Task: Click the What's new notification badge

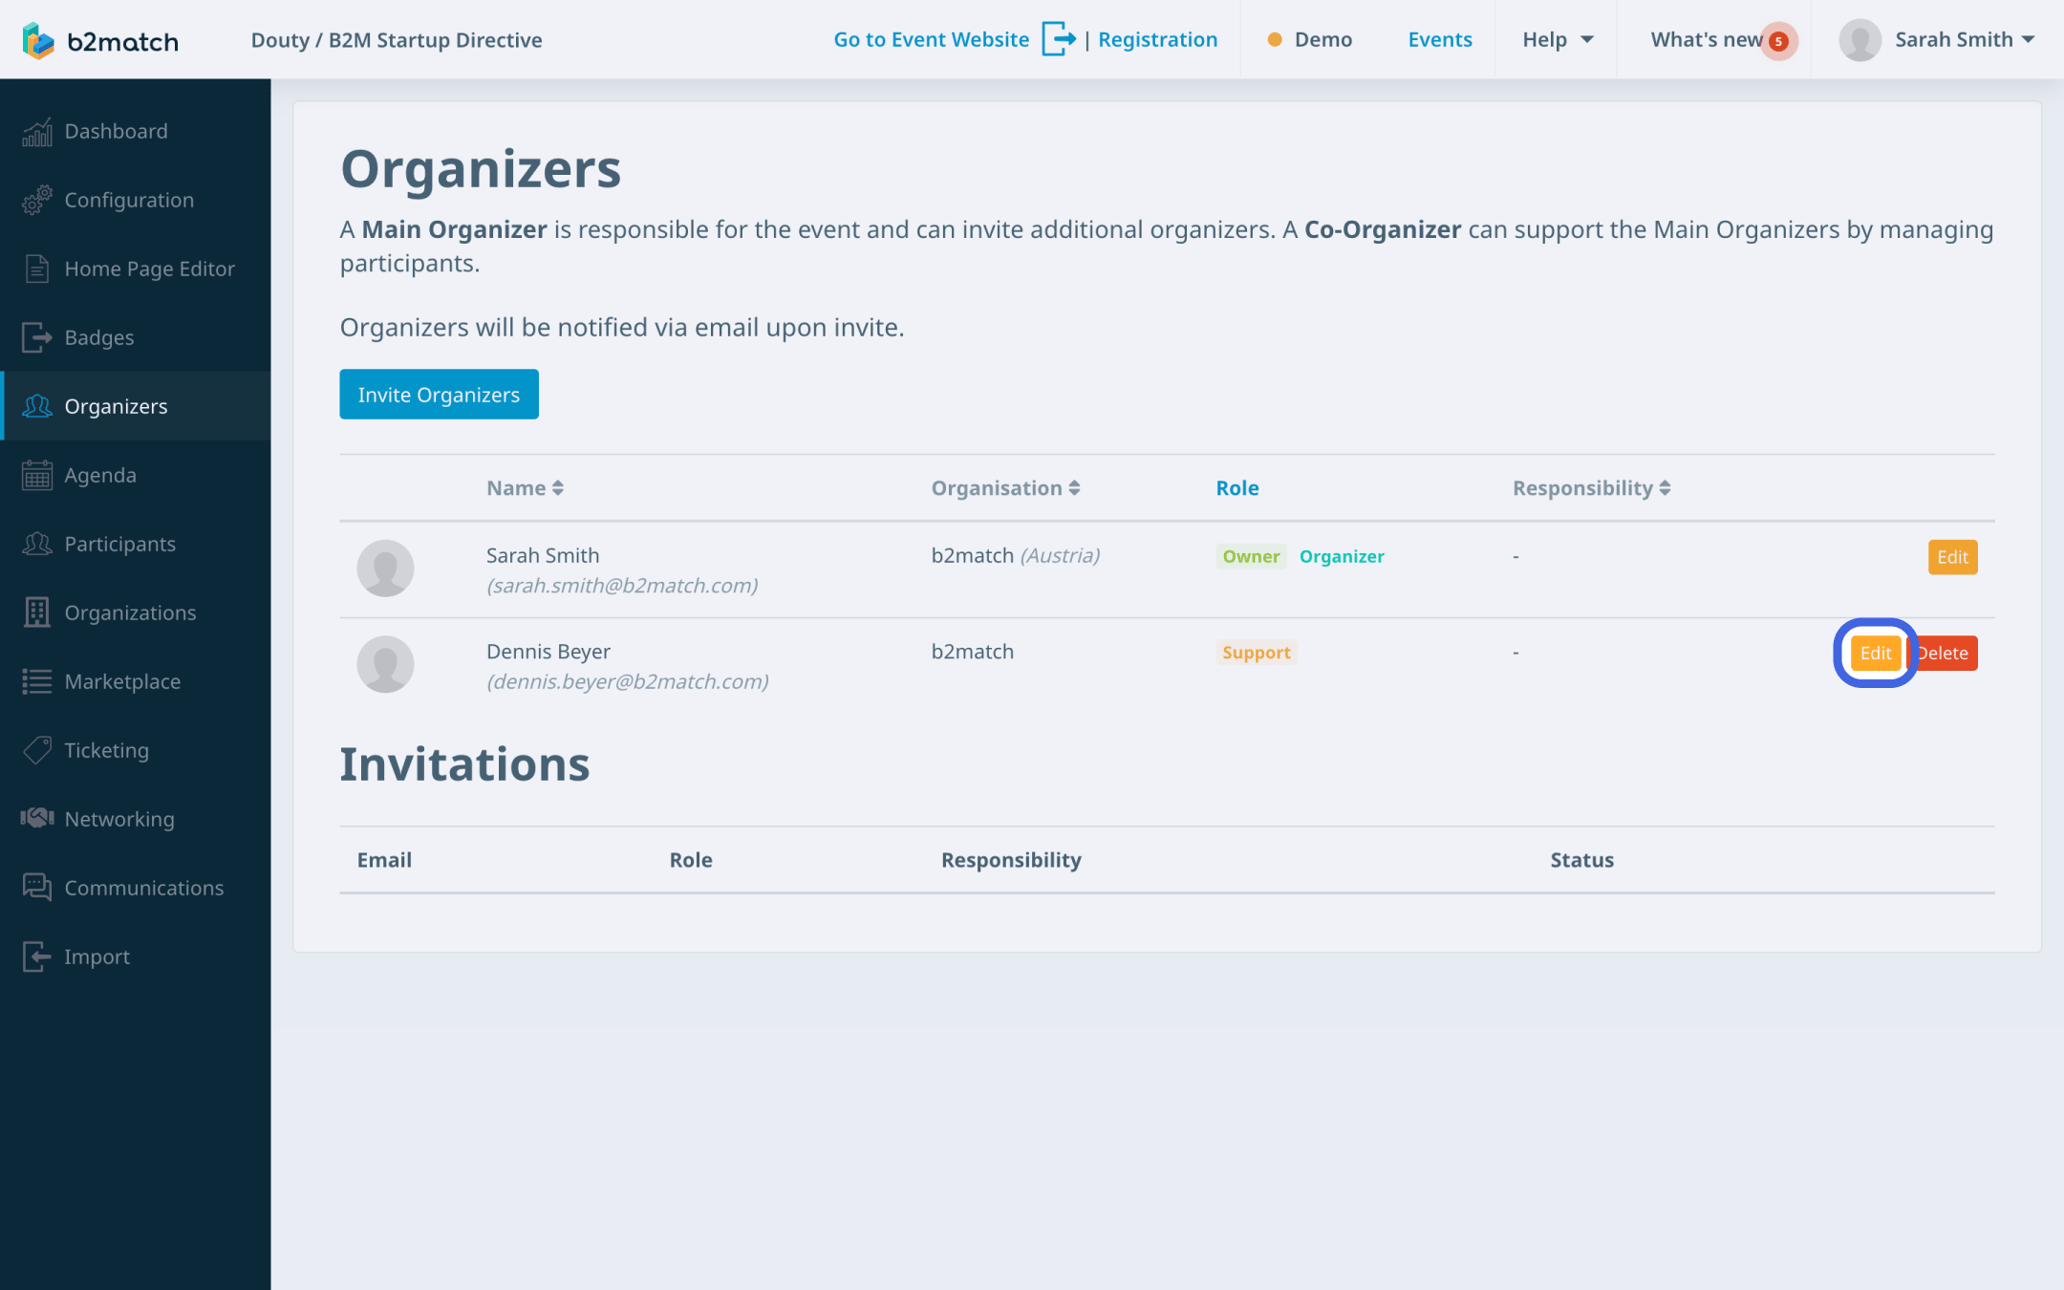Action: click(1778, 41)
